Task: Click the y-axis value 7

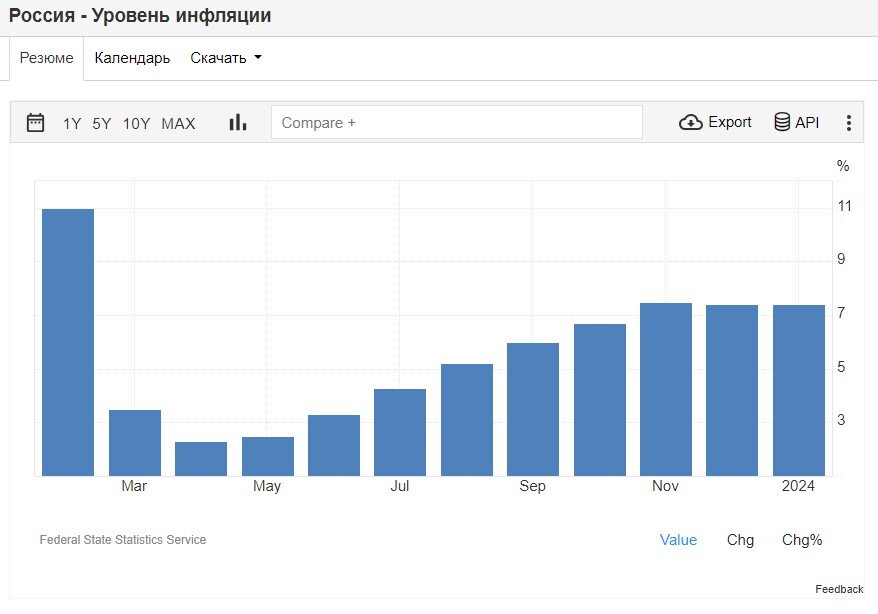Action: click(841, 313)
